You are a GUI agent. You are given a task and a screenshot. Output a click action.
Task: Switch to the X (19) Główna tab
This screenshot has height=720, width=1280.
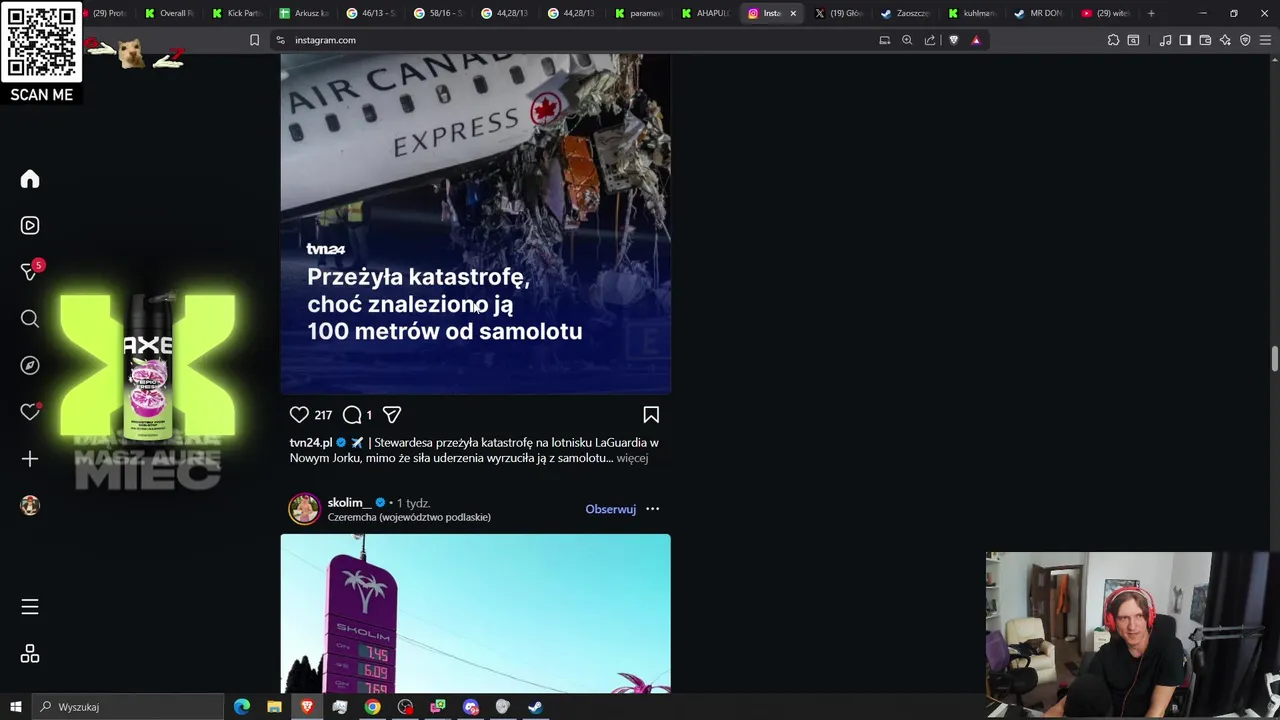pos(839,13)
